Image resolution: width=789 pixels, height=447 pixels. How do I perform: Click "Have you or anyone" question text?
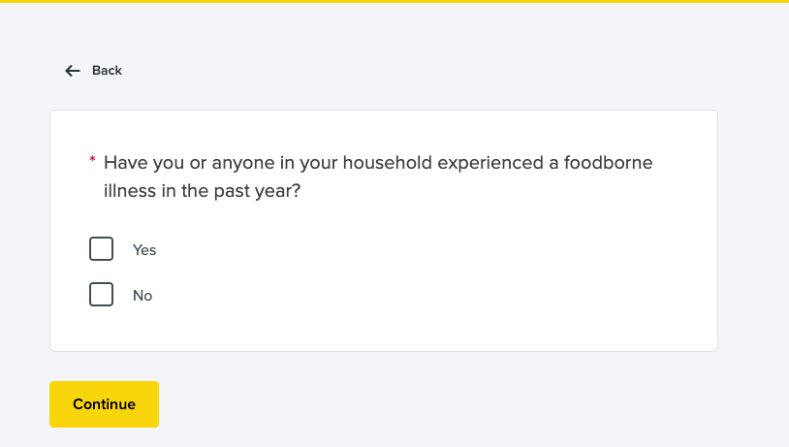tap(180, 163)
